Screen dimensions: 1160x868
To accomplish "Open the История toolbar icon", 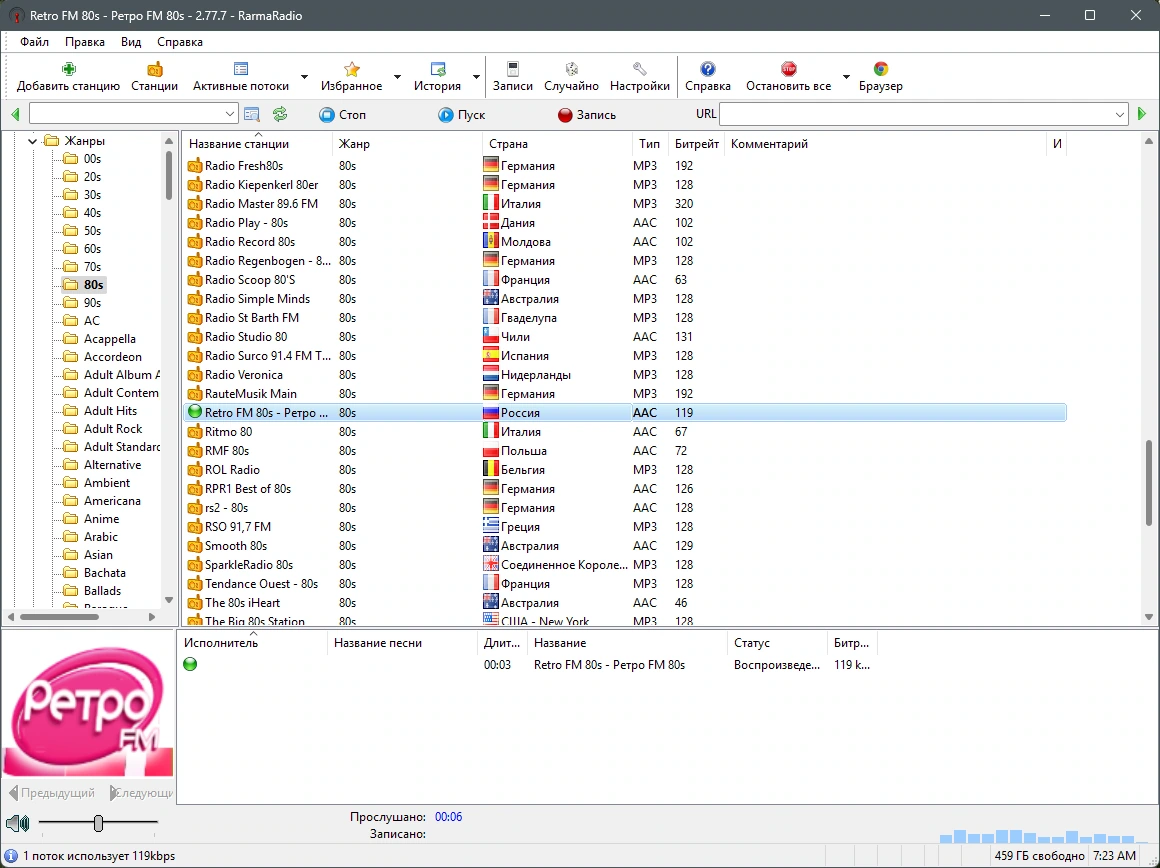I will coord(437,70).
